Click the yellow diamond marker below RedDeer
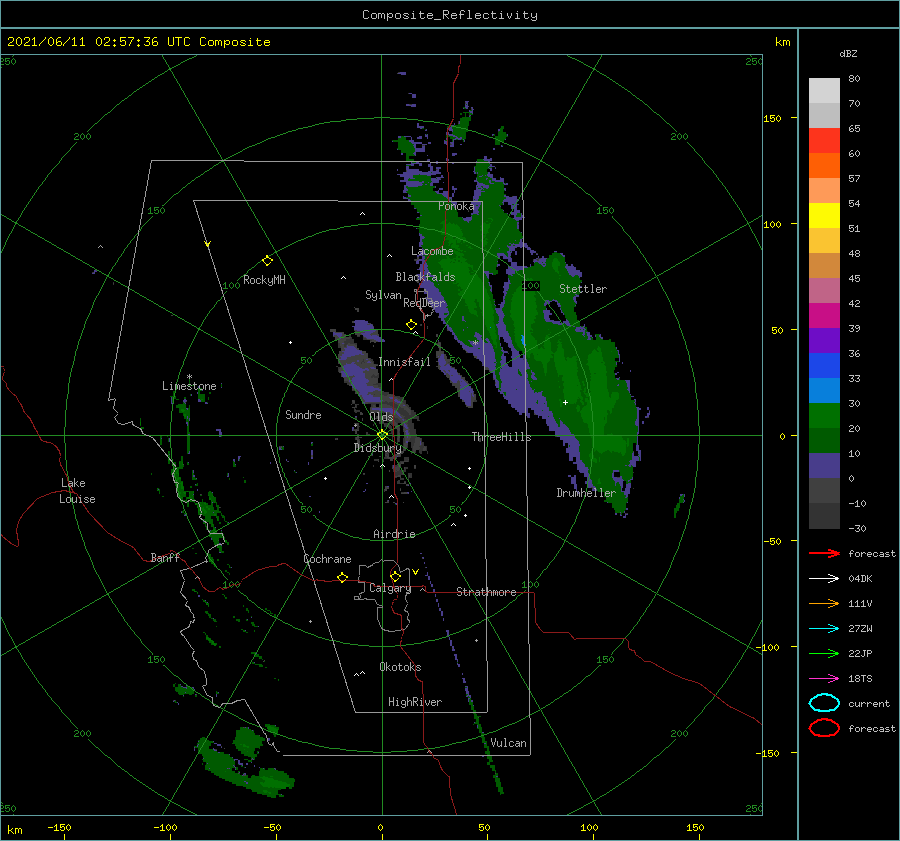Viewport: 900px width, 841px height. point(412,325)
